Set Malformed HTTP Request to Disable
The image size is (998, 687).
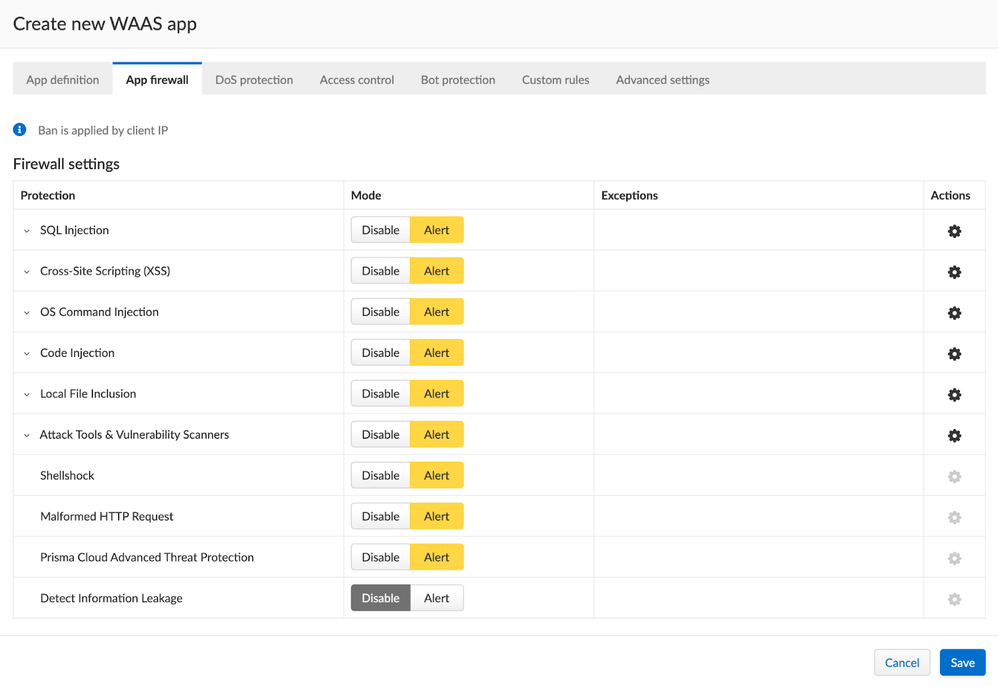(x=380, y=516)
